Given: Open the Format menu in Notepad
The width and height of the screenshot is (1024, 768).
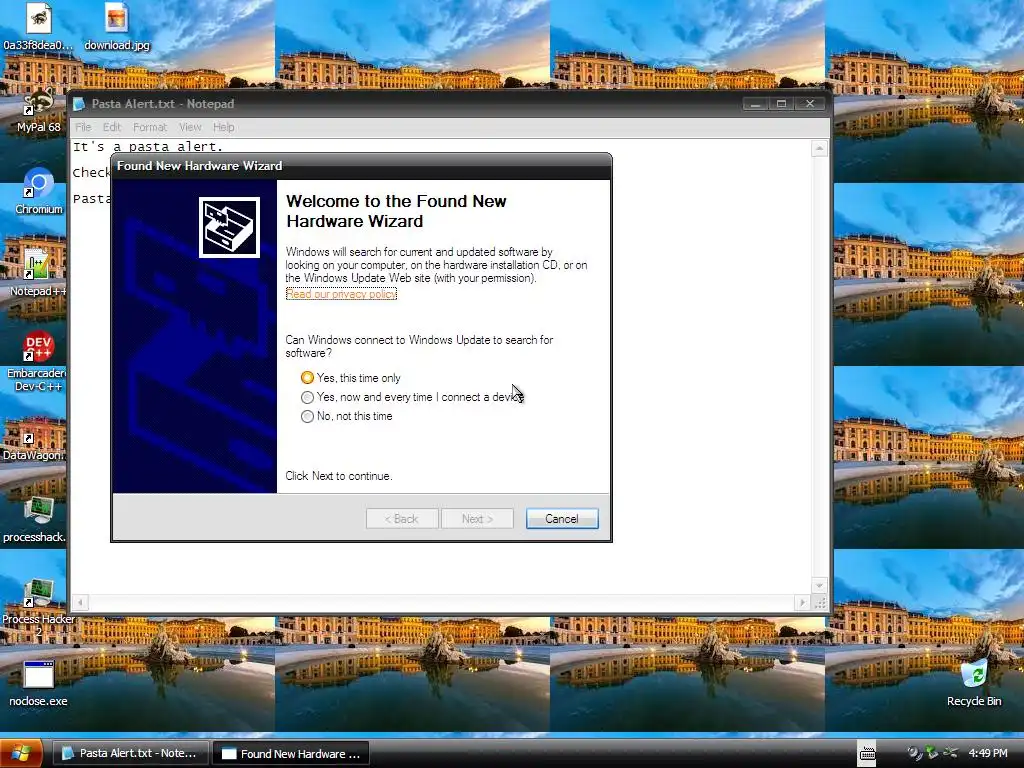Looking at the screenshot, I should pos(150,127).
